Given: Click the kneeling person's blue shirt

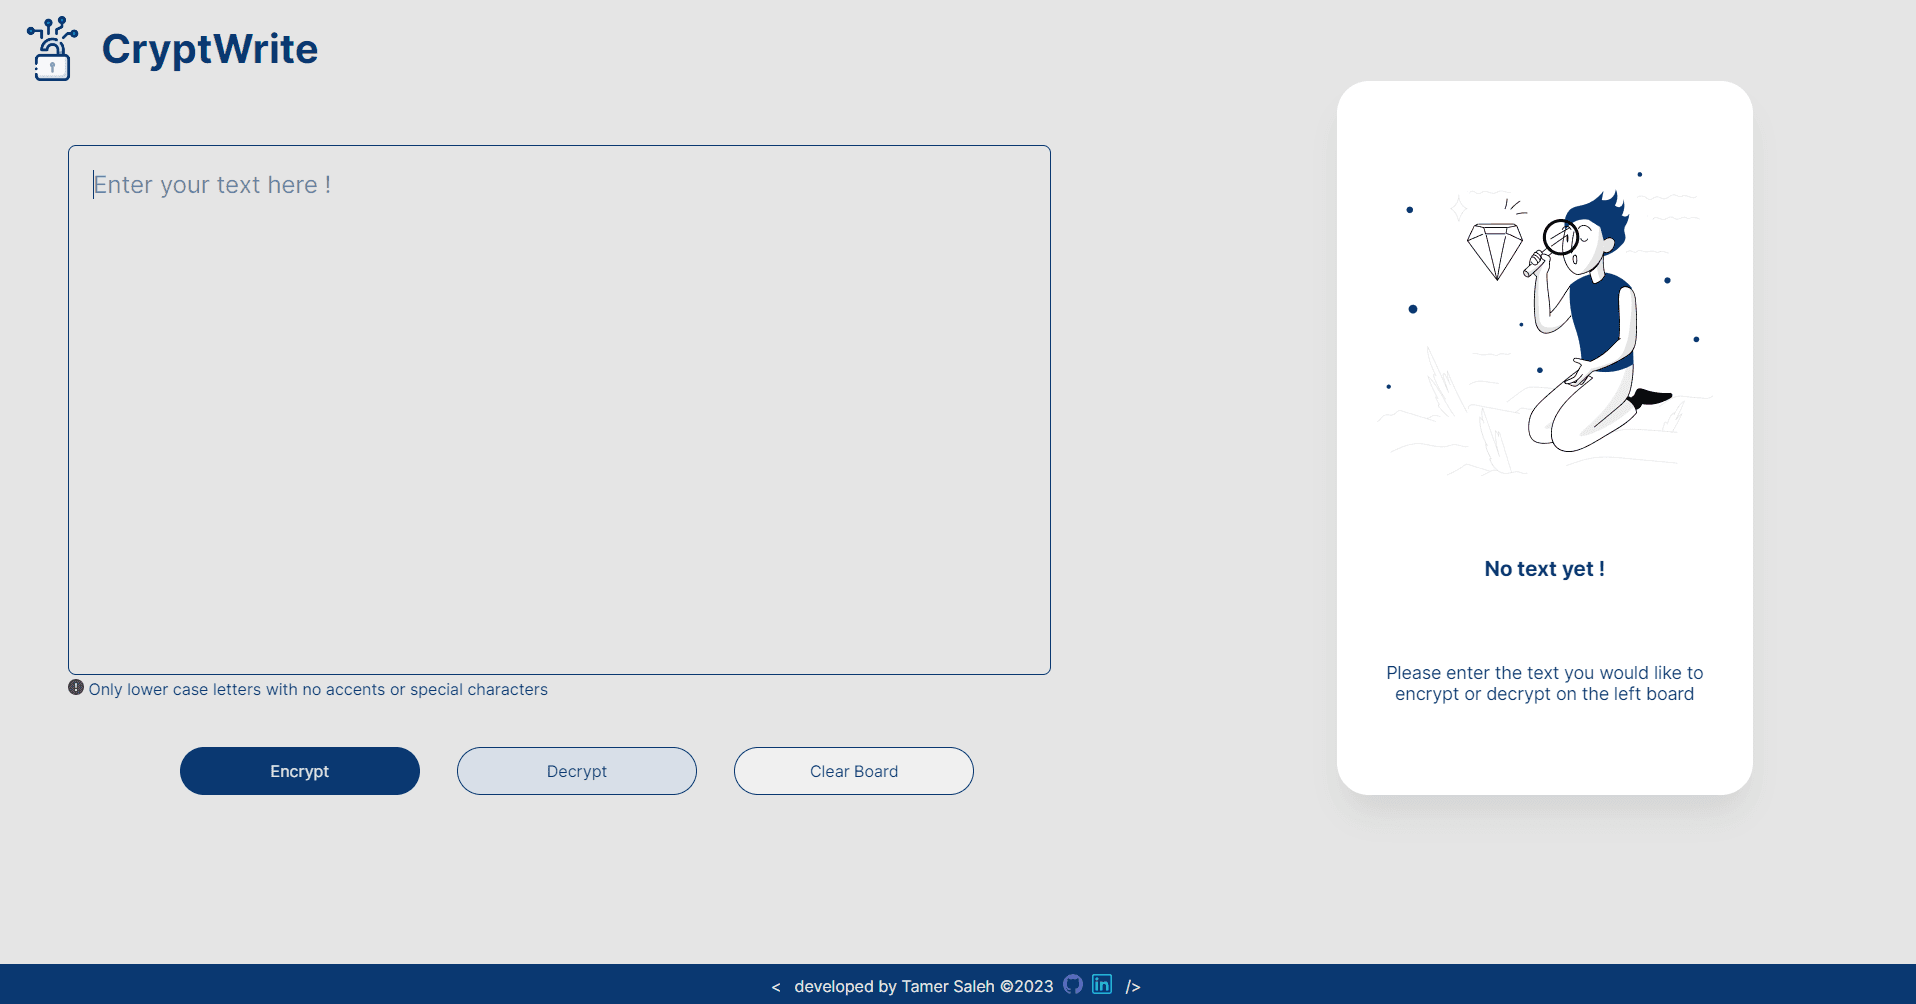Looking at the screenshot, I should coord(1601,320).
